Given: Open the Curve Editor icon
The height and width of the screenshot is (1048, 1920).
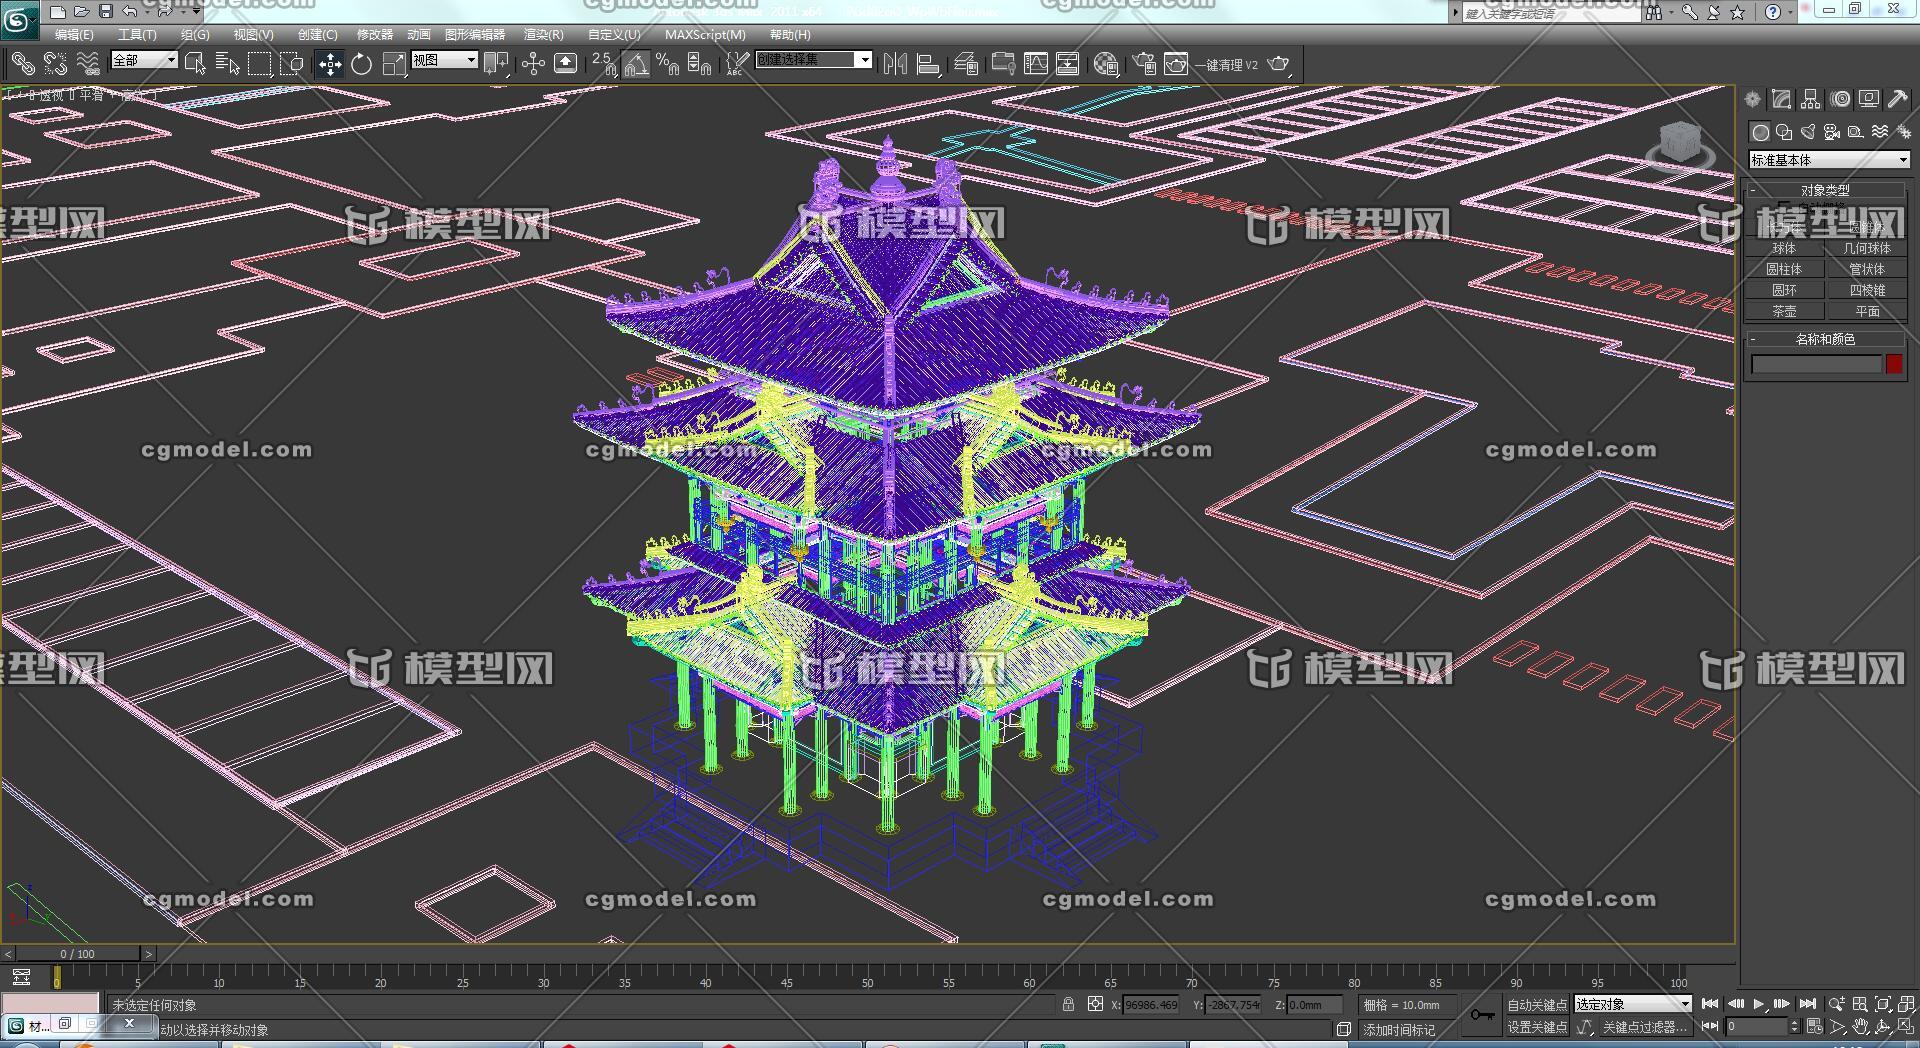Looking at the screenshot, I should point(1036,65).
